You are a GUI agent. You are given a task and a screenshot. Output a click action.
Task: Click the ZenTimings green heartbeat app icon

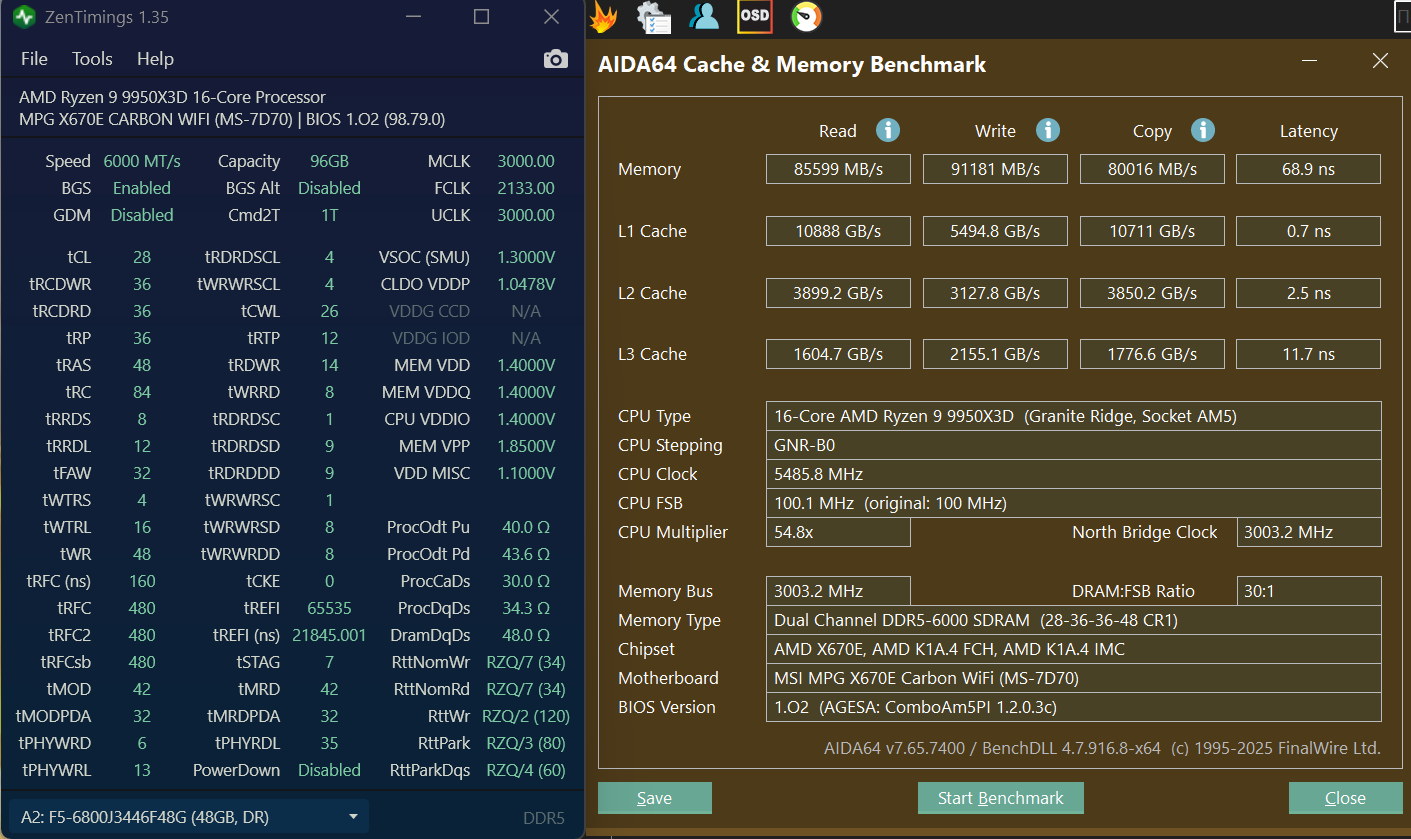click(25, 17)
